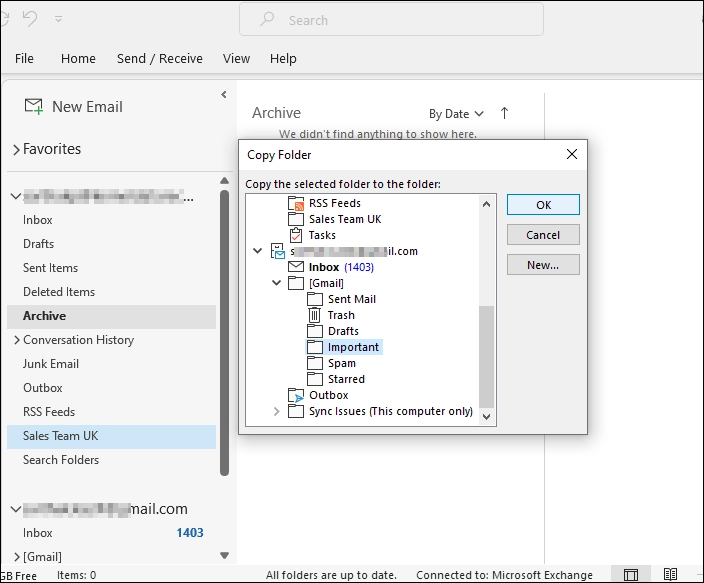Click folder pane scroll down arrow

click(224, 556)
